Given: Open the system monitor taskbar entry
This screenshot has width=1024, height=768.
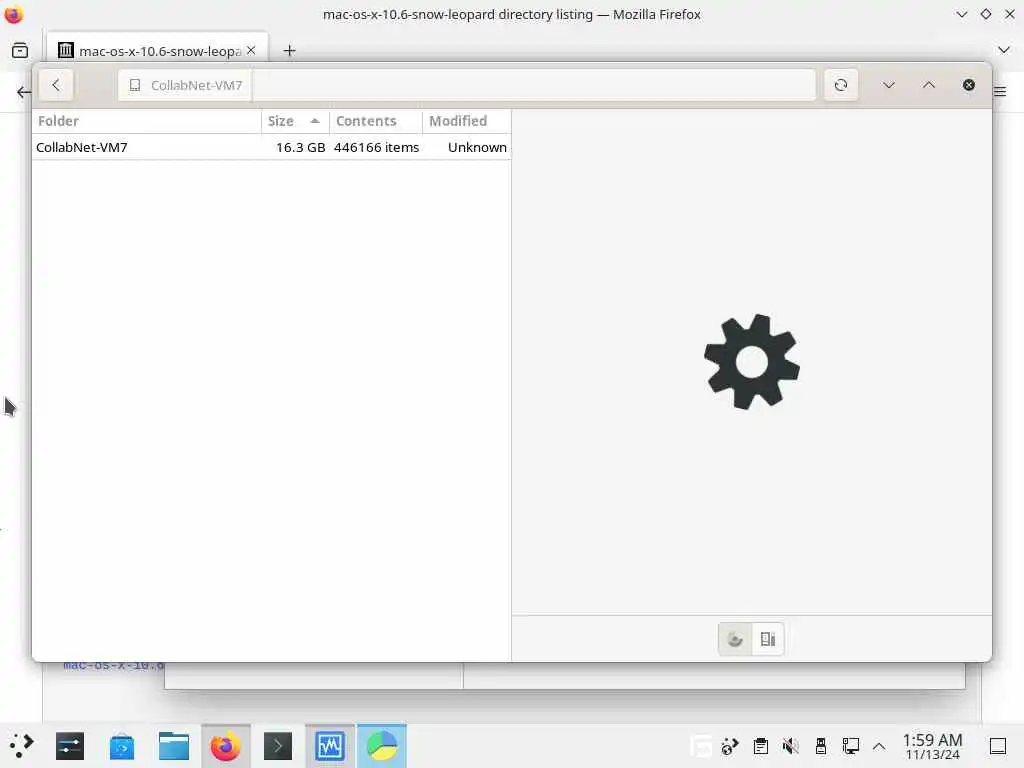Looking at the screenshot, I should pyautogui.click(x=330, y=746).
